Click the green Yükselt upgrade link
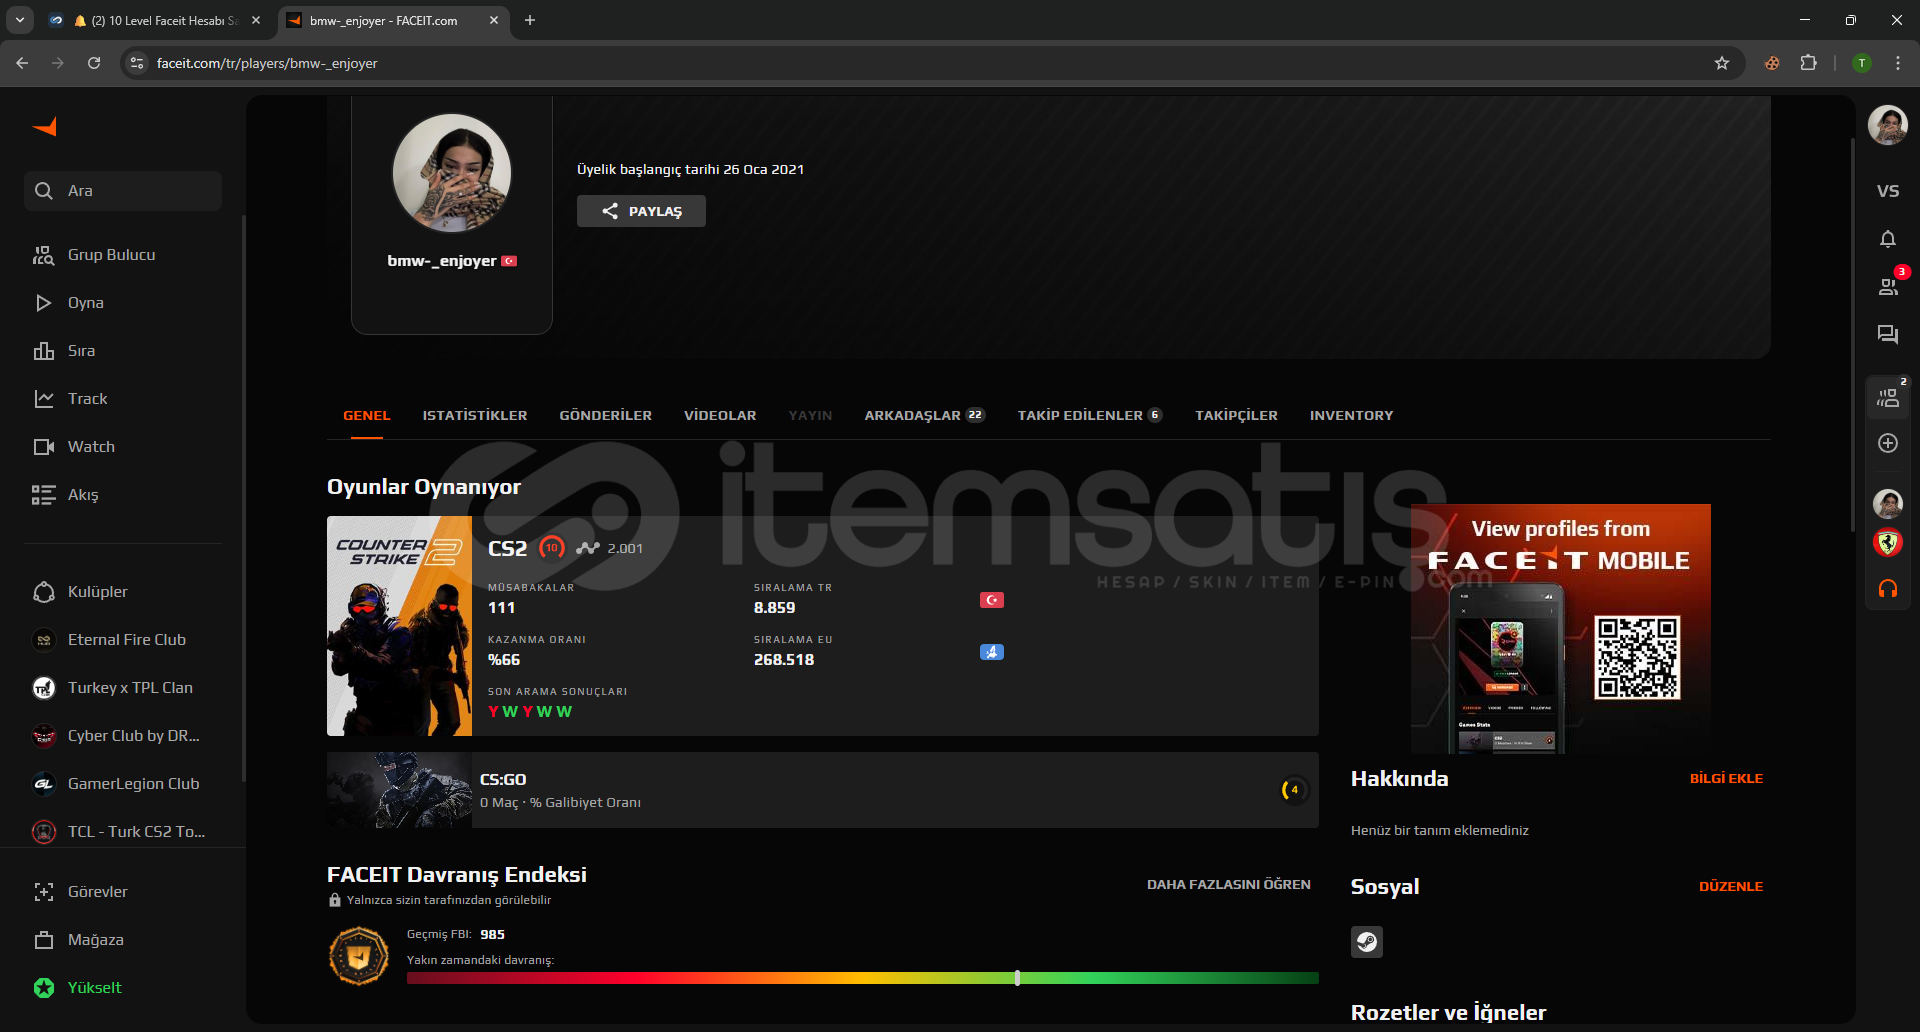Viewport: 1920px width, 1032px height. [x=94, y=988]
